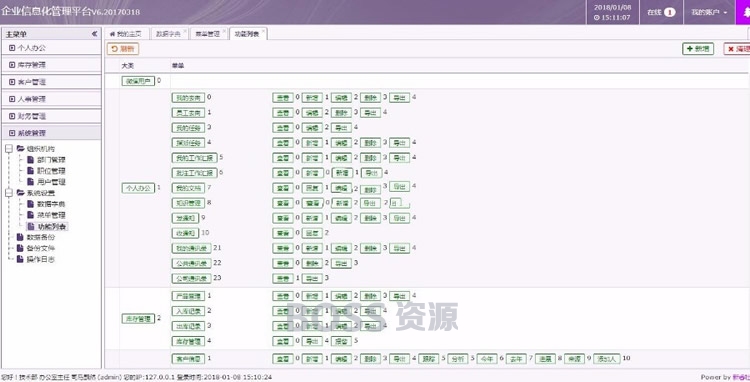
Task: Click the home icon on 我的主页 tab
Action: point(112,34)
